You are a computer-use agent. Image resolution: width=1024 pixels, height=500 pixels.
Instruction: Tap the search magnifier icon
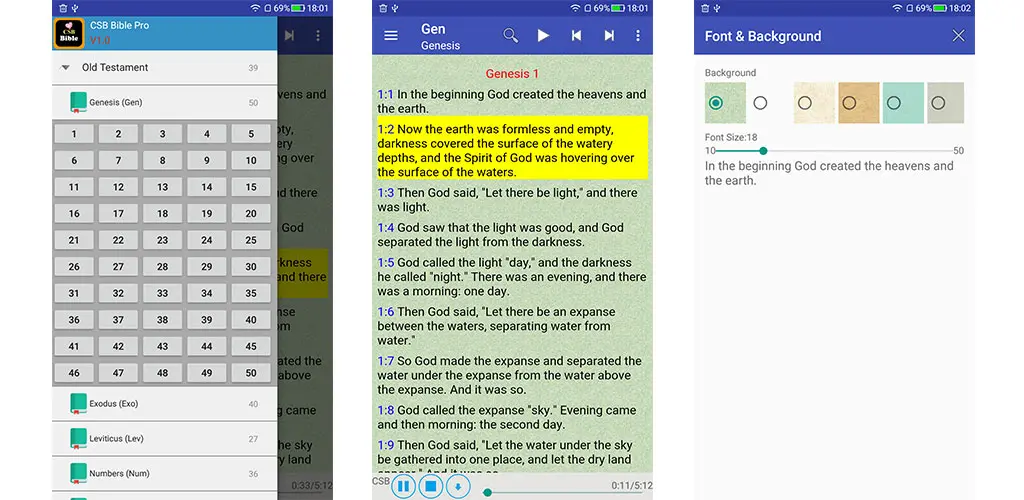point(510,36)
